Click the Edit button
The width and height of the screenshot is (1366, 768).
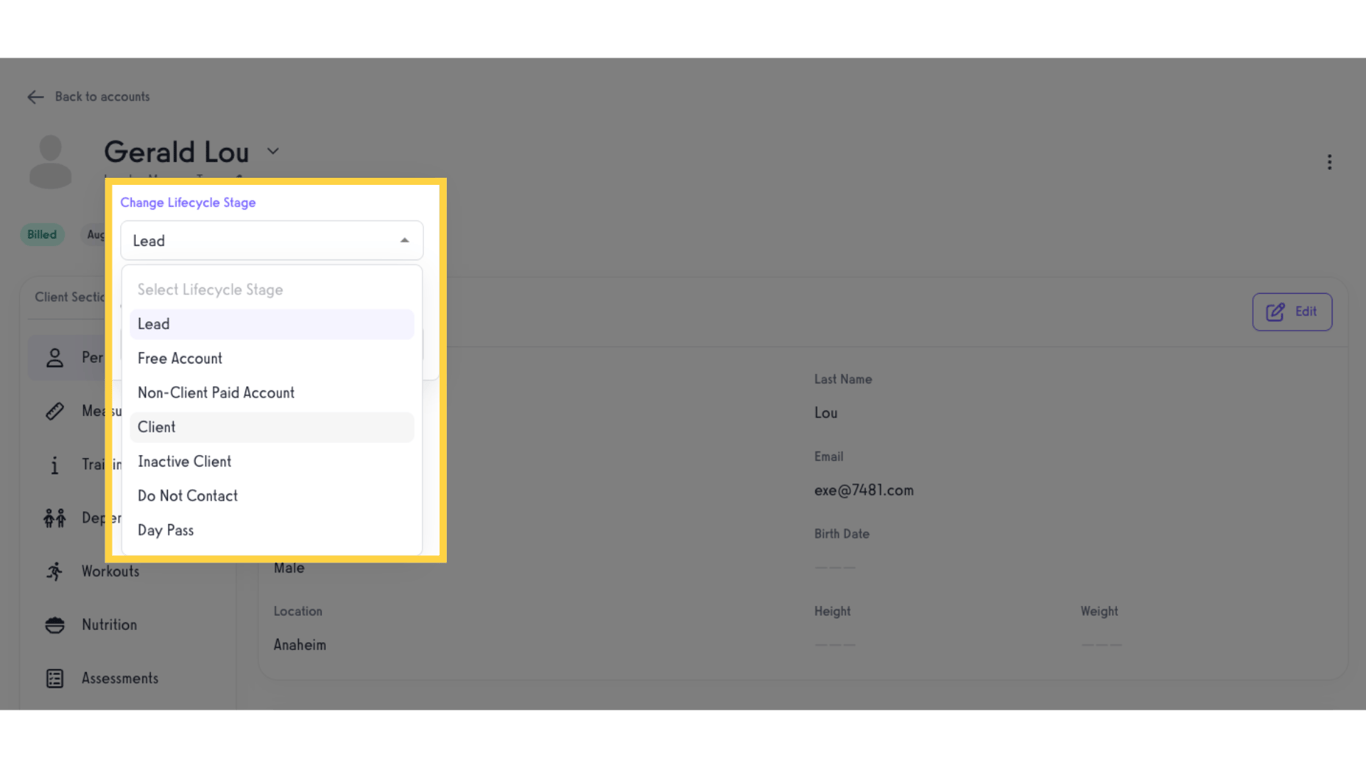[1292, 311]
